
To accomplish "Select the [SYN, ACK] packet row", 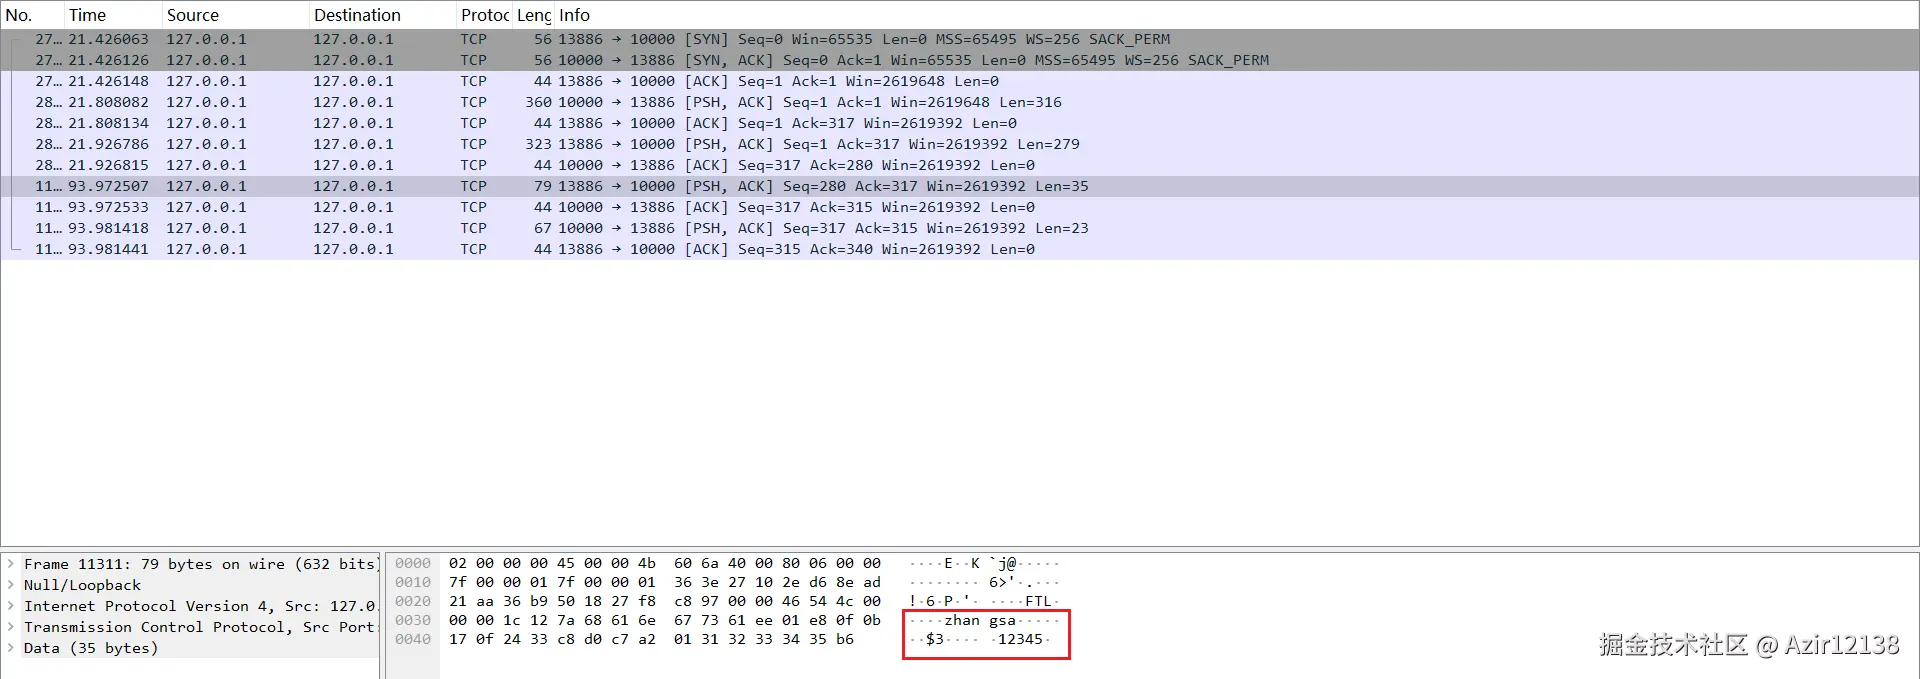I will 960,60.
